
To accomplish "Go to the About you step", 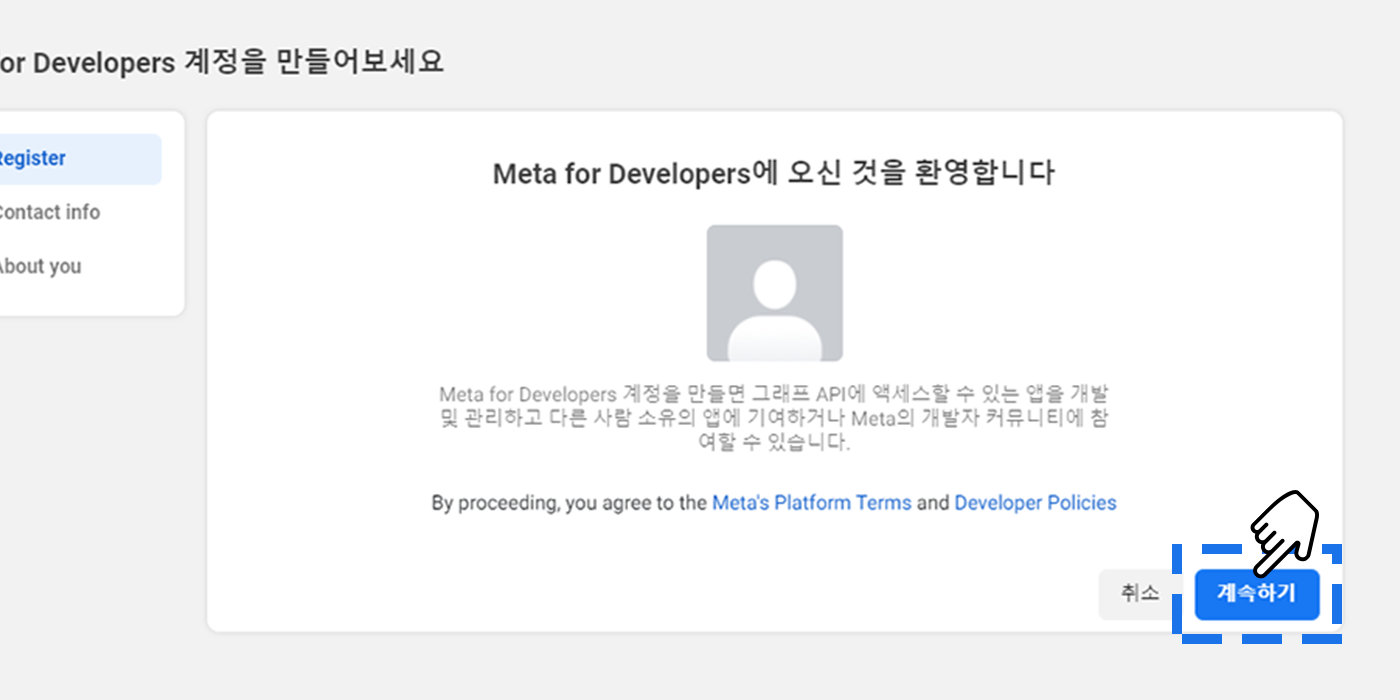I will [39, 267].
